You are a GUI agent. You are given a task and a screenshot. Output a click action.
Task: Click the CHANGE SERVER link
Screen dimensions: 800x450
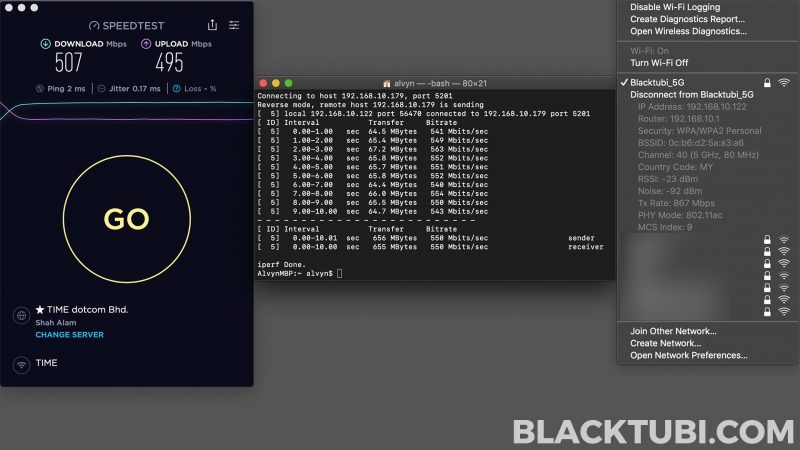point(69,335)
